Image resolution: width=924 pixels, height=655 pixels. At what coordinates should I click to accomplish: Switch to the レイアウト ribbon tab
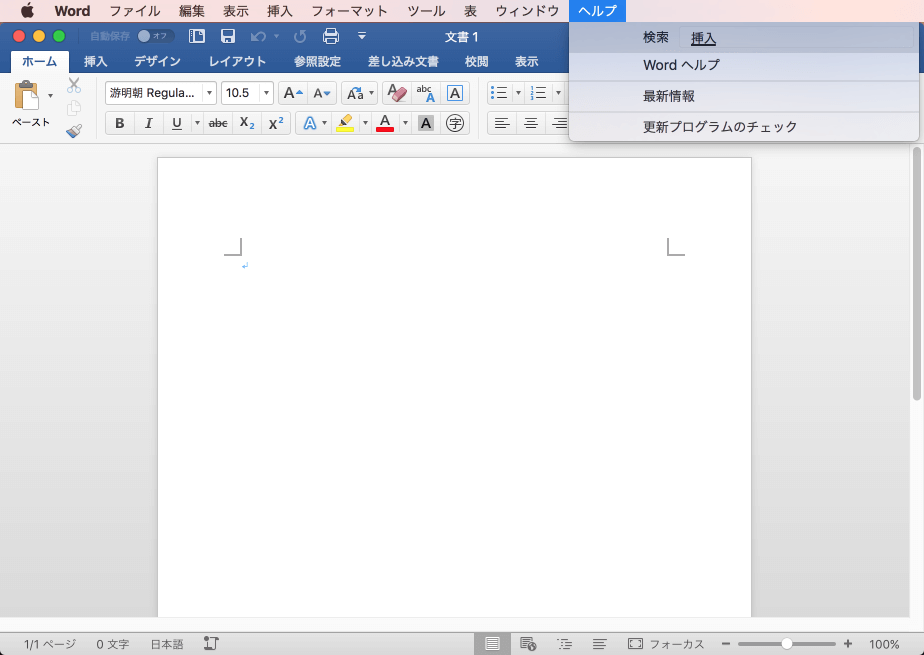pyautogui.click(x=237, y=61)
